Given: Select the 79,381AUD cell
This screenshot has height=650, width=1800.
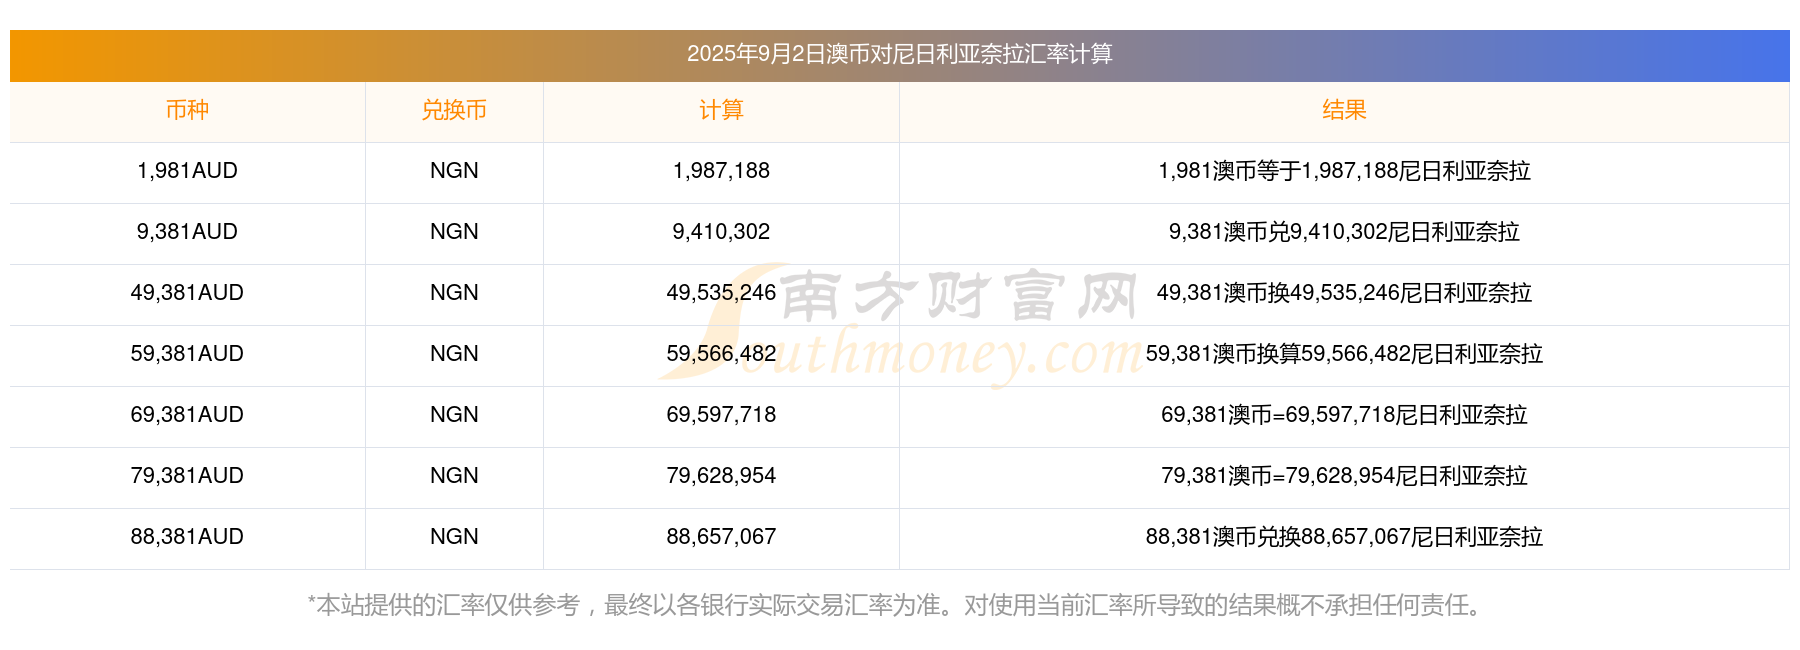Looking at the screenshot, I should pyautogui.click(x=187, y=476).
